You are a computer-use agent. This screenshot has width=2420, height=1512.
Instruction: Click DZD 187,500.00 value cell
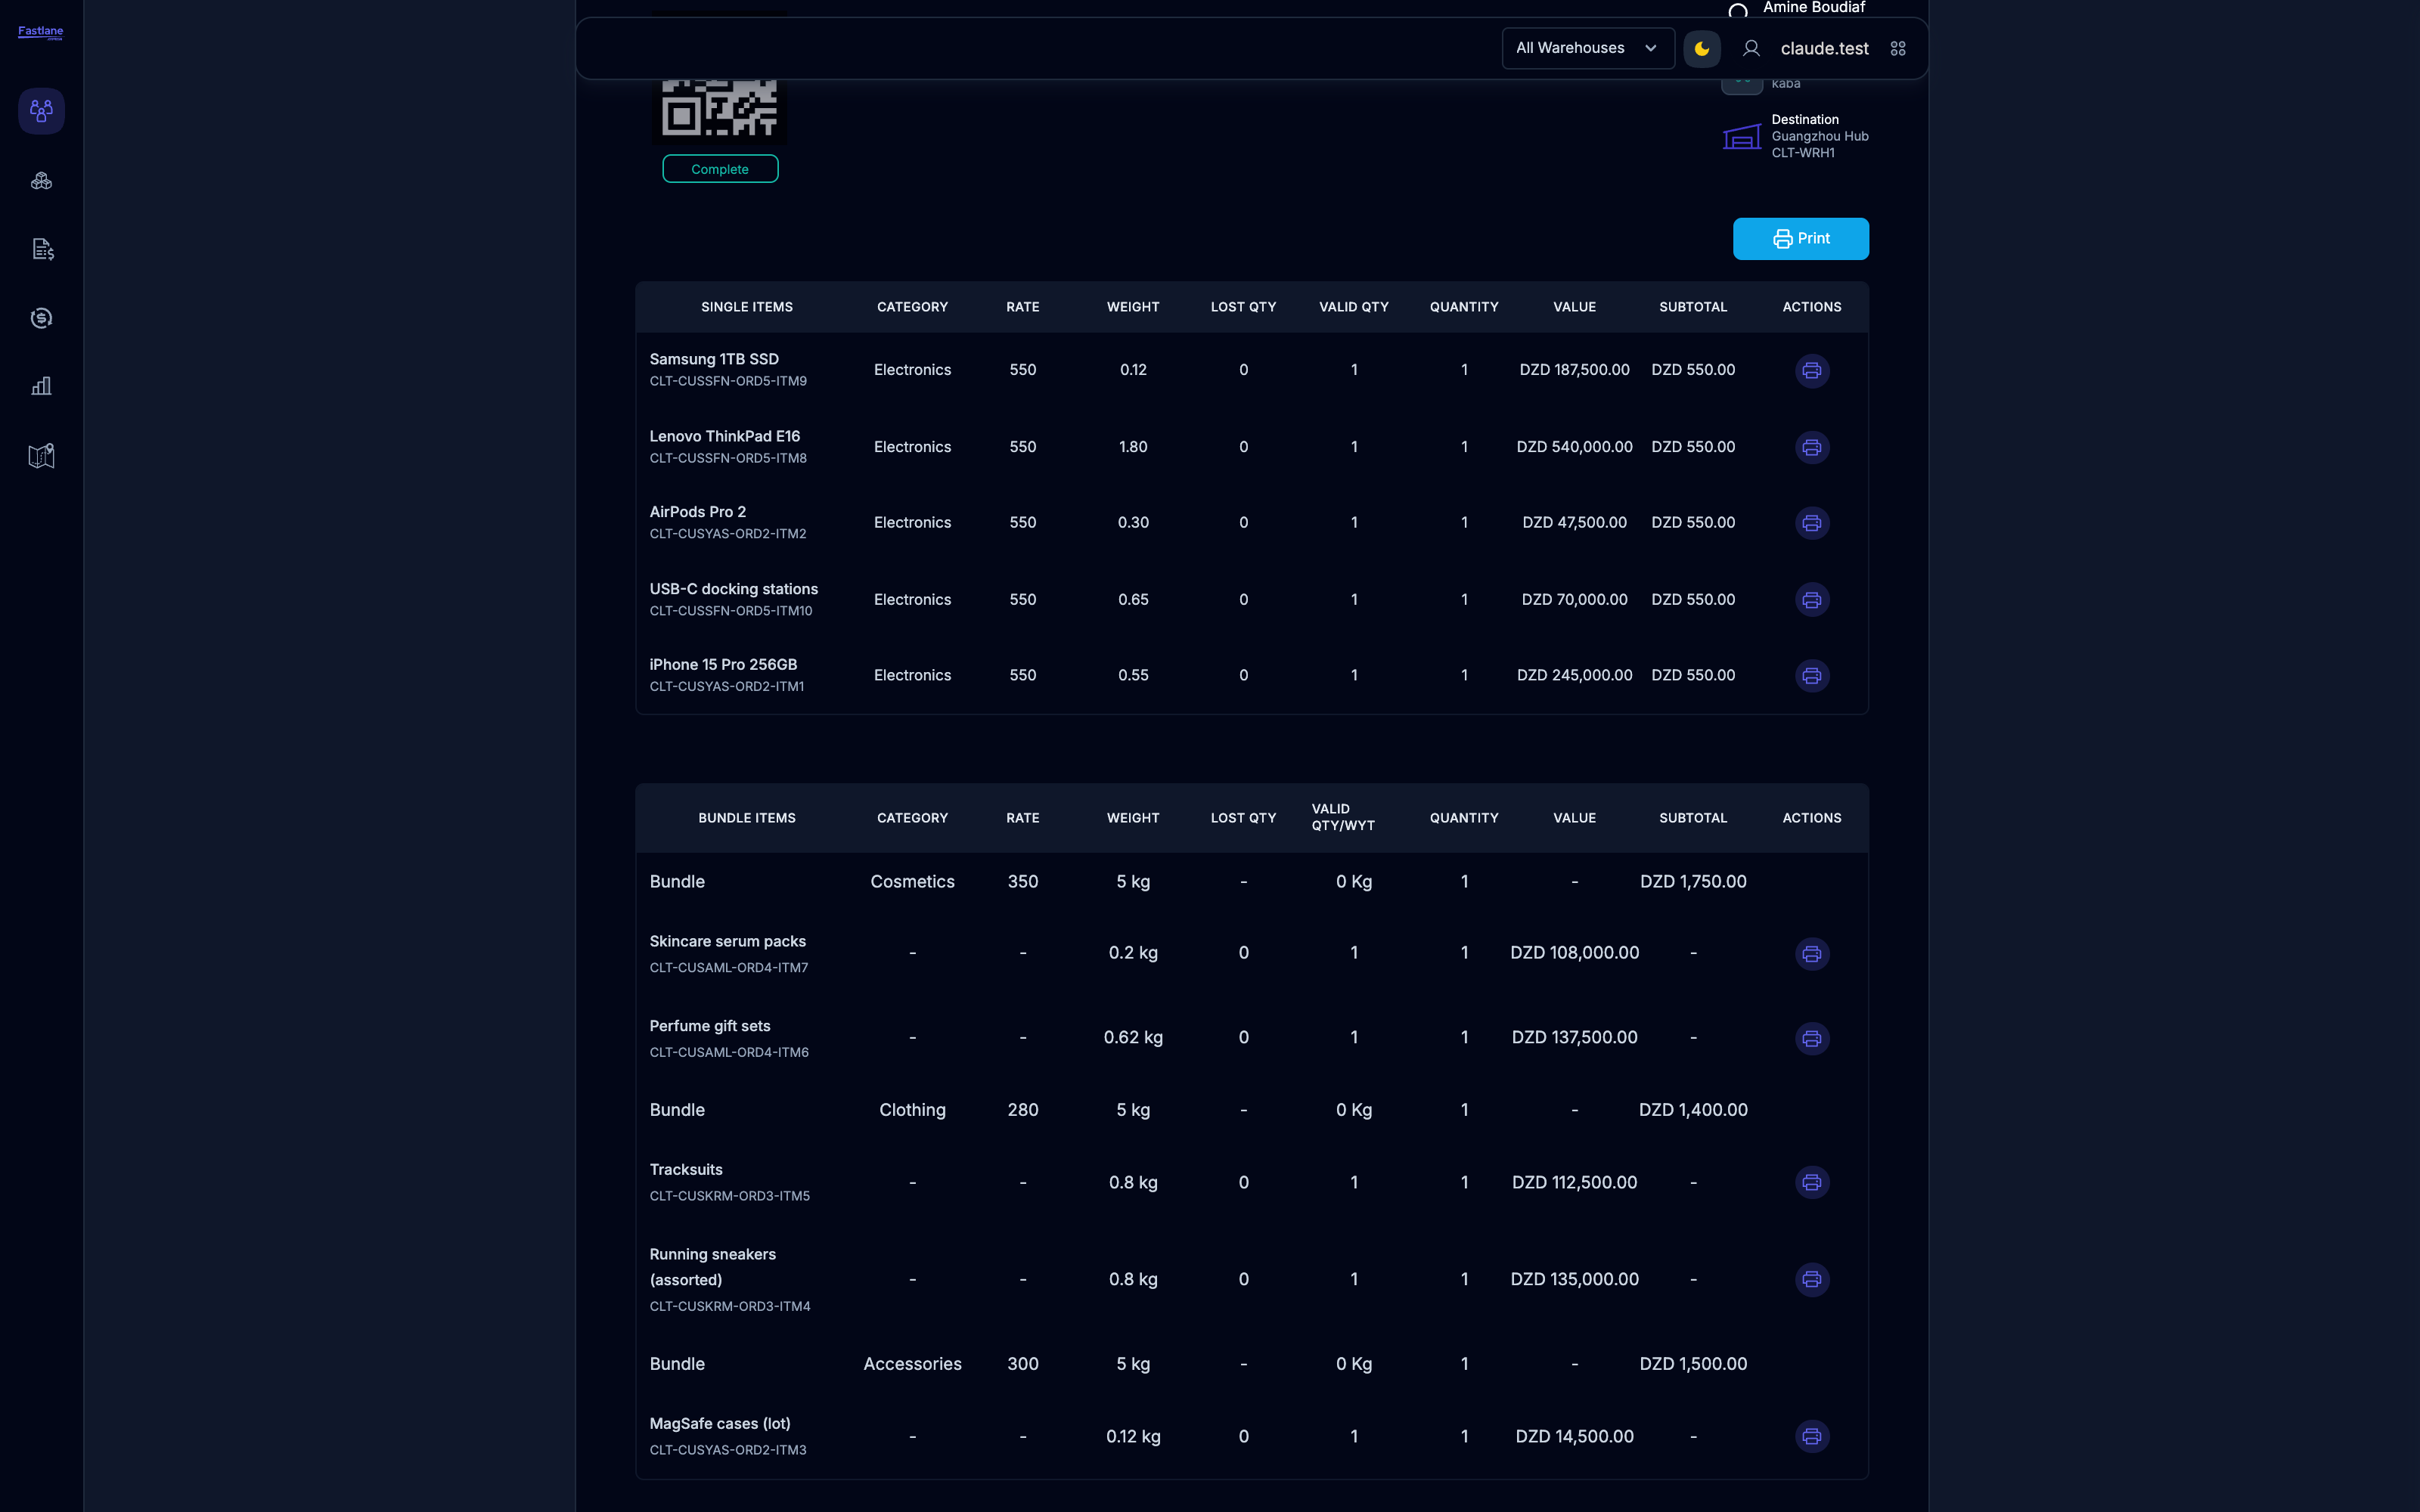click(1574, 370)
